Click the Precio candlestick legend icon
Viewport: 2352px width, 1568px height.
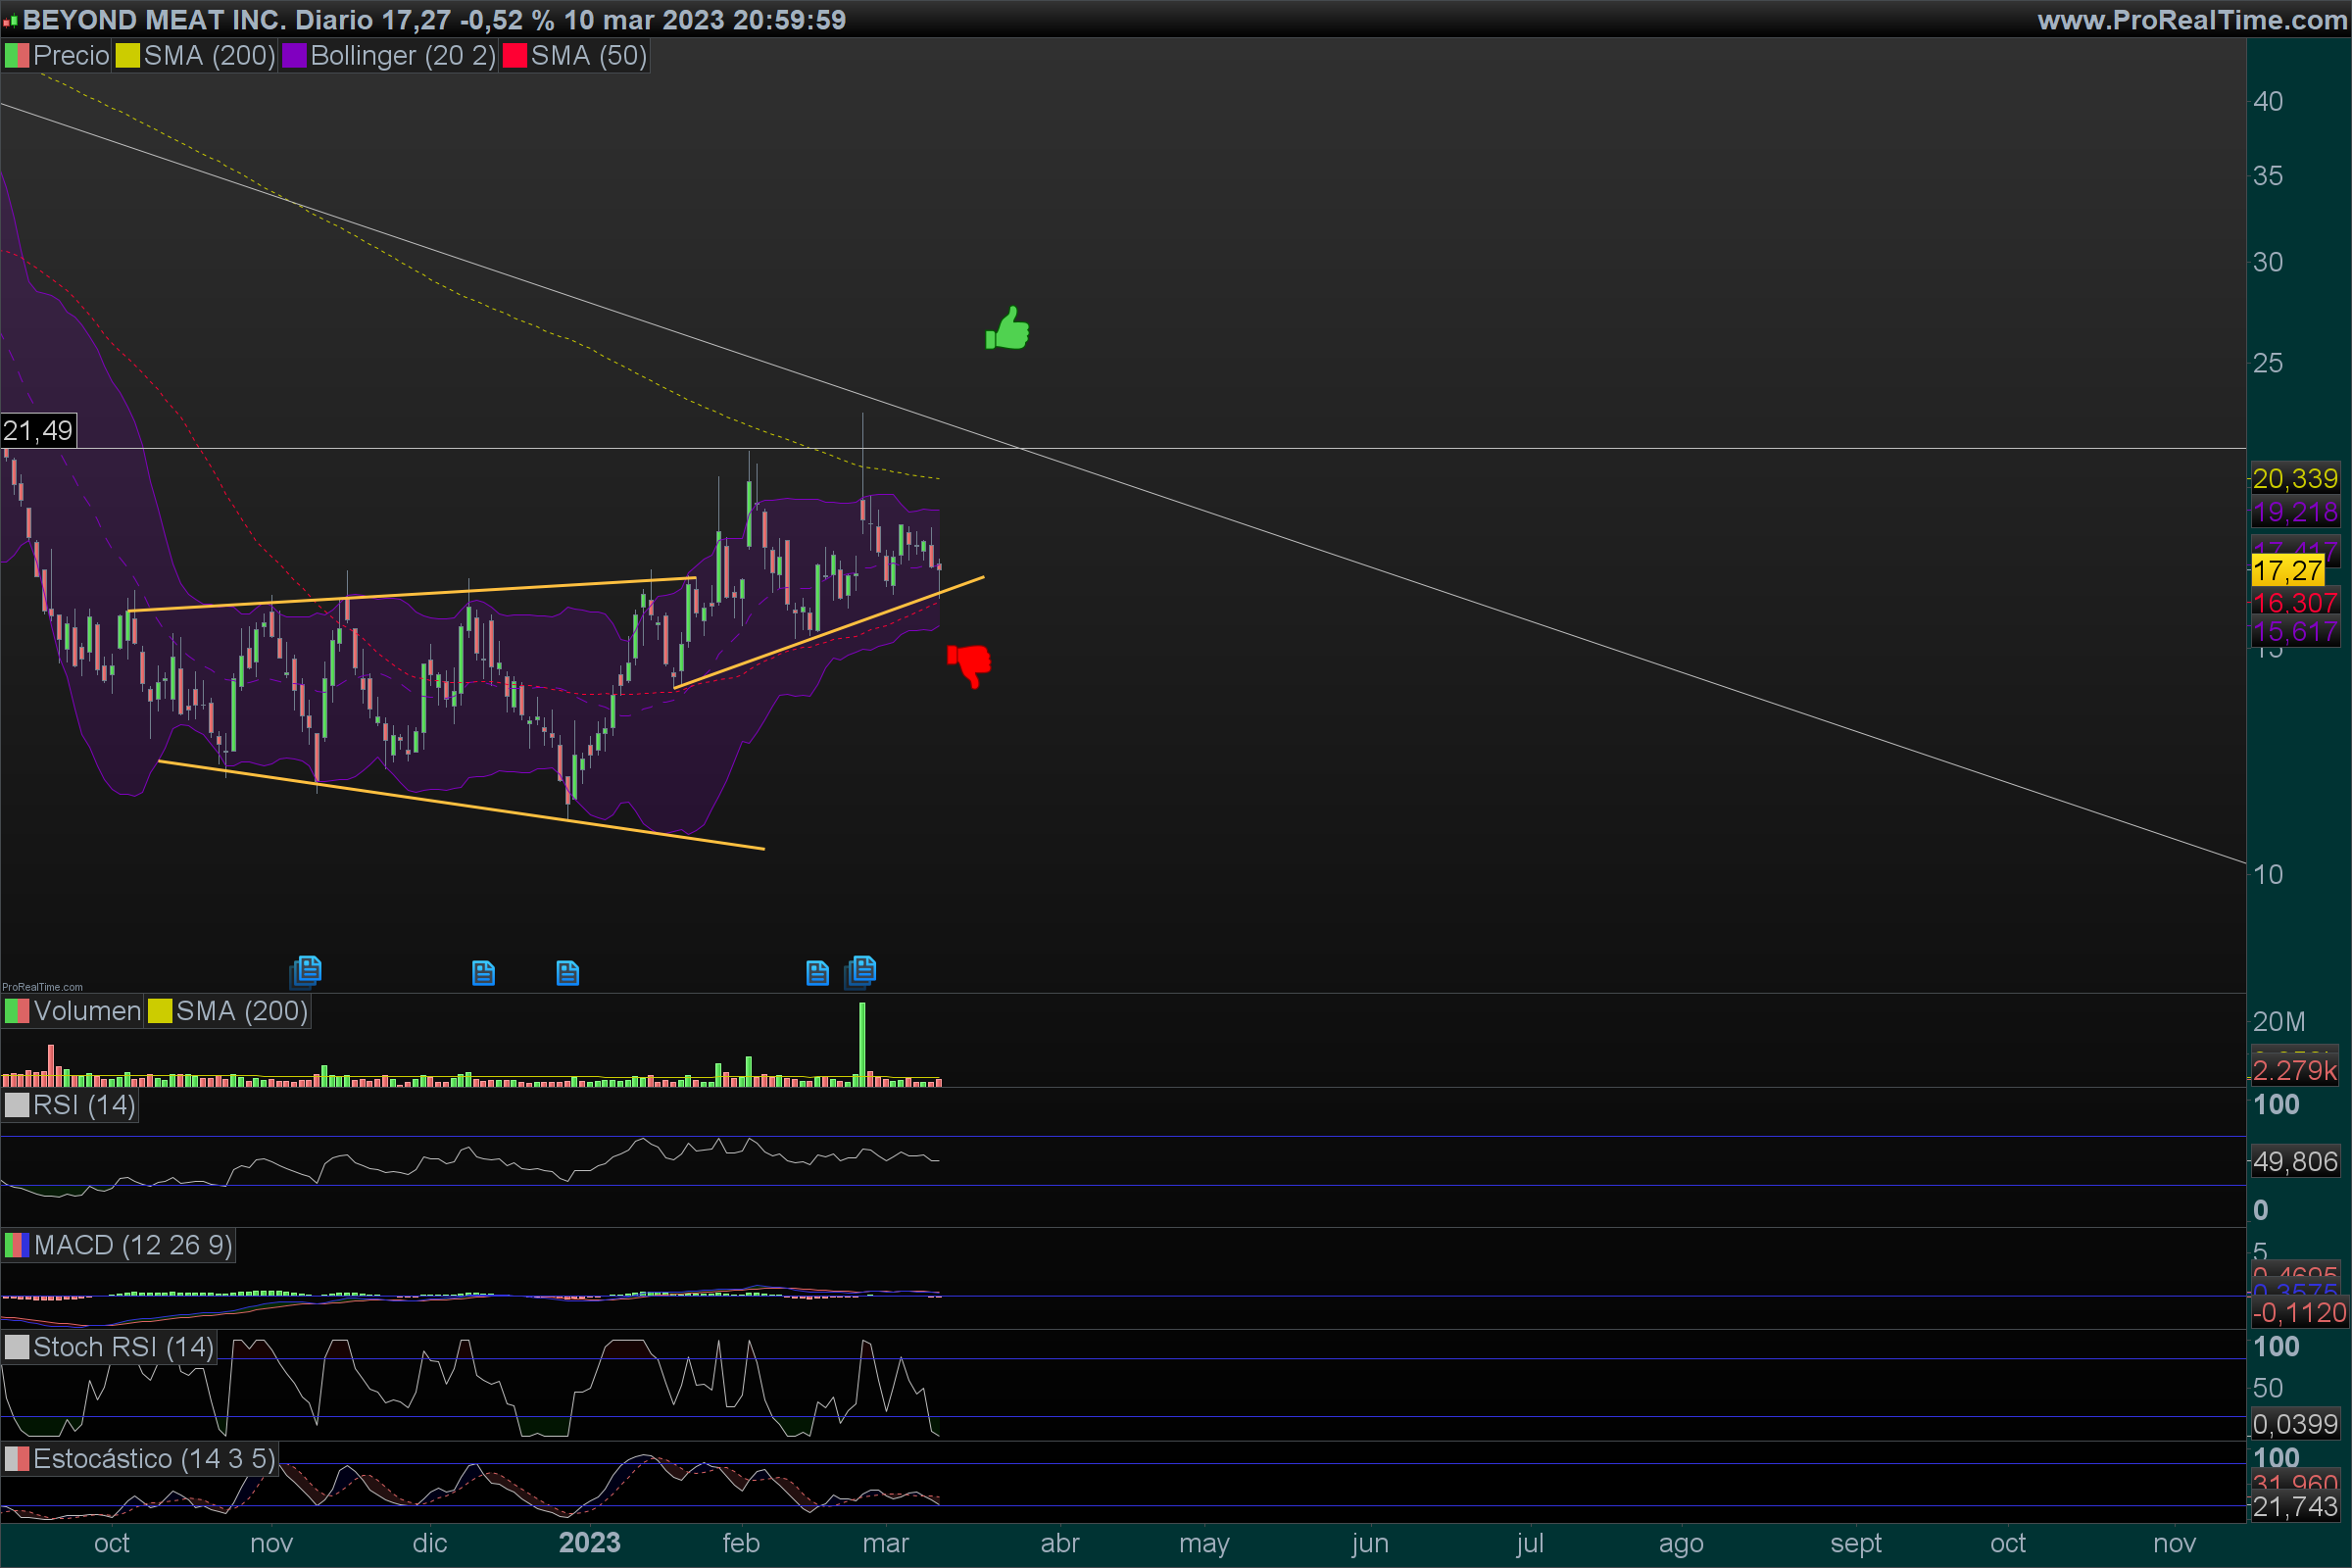(x=17, y=56)
